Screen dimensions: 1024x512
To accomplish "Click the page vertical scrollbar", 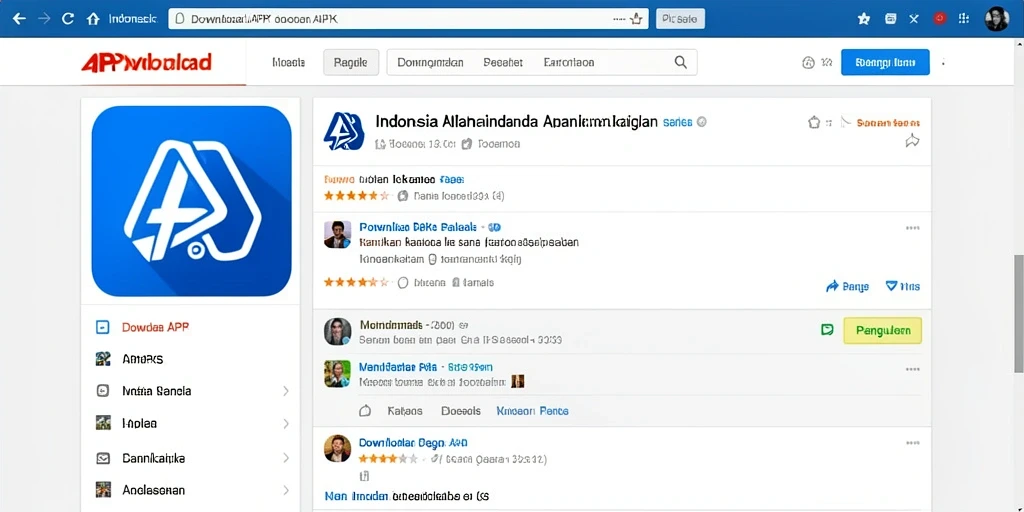I will click(1018, 313).
